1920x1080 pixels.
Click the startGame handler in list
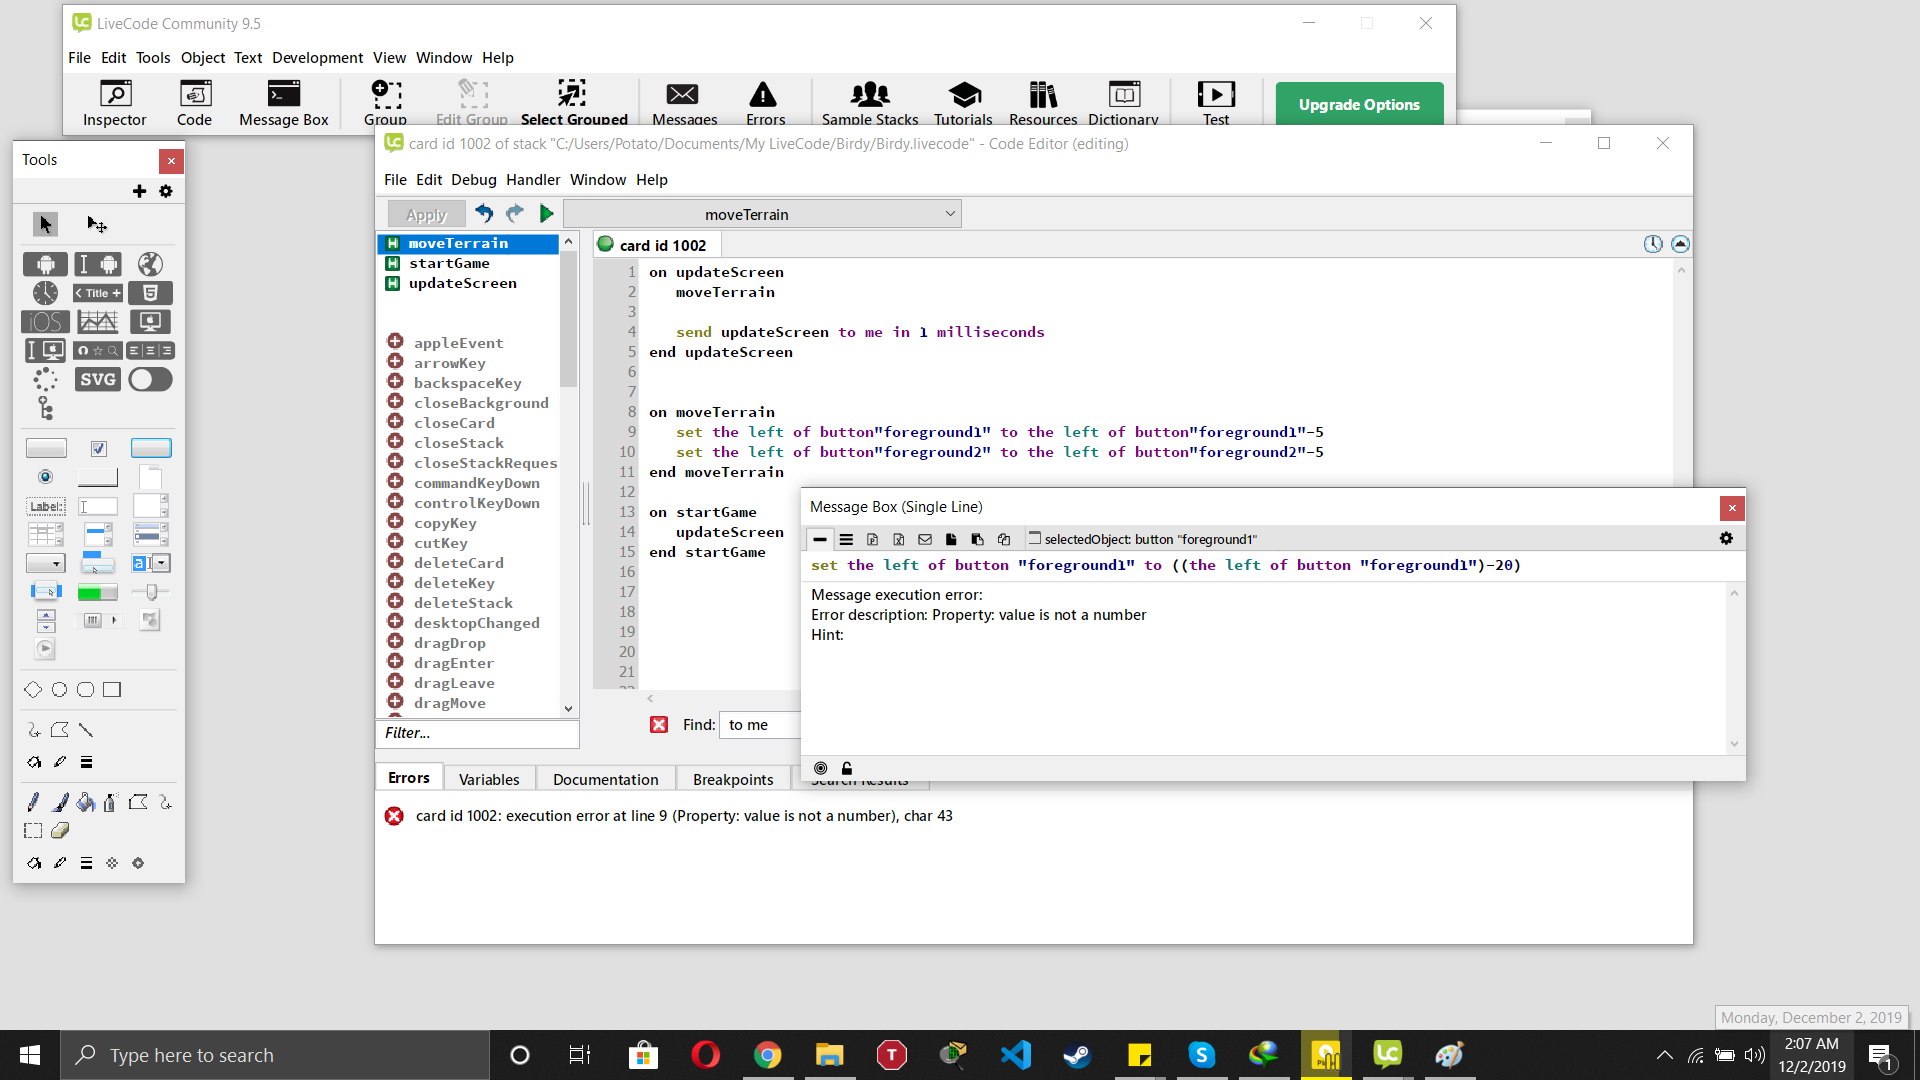pyautogui.click(x=449, y=263)
